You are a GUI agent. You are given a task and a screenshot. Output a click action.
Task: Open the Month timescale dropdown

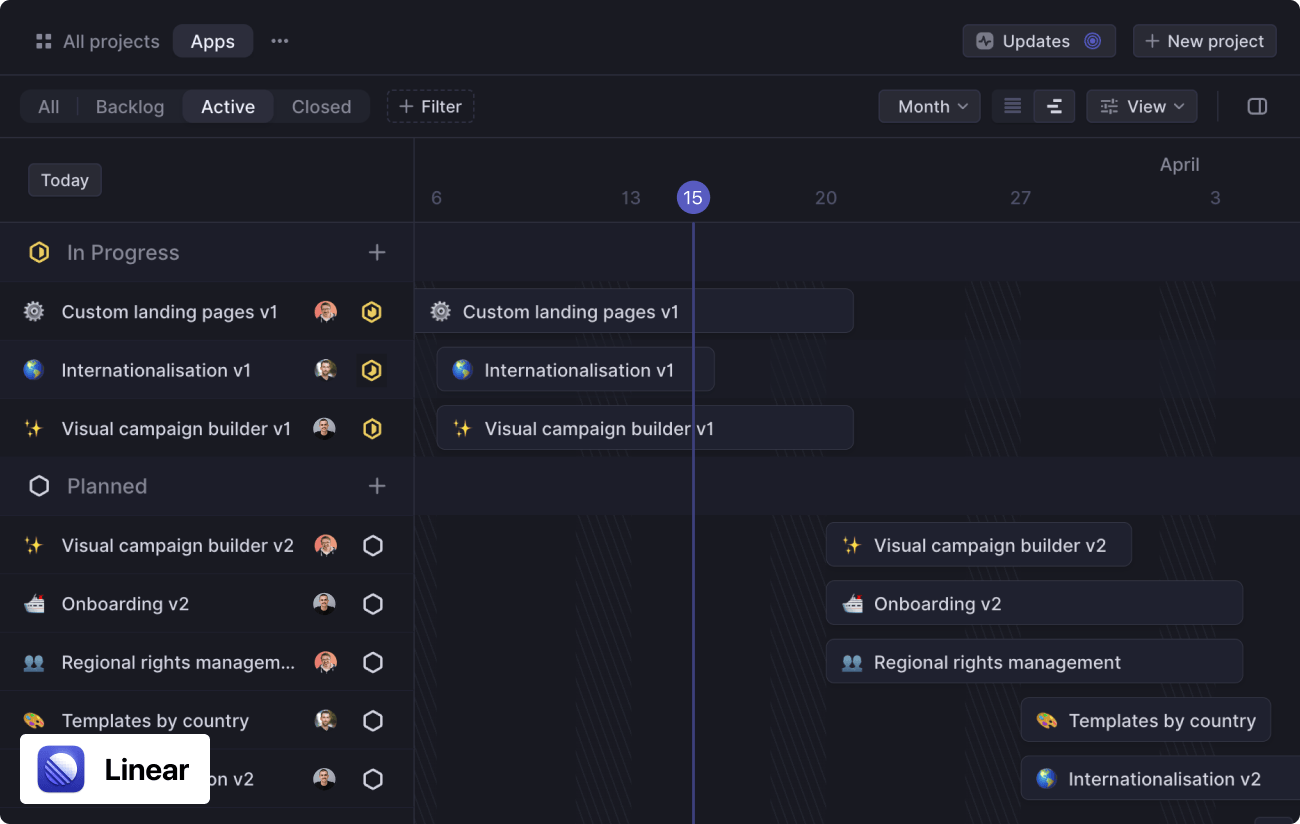[x=929, y=106]
